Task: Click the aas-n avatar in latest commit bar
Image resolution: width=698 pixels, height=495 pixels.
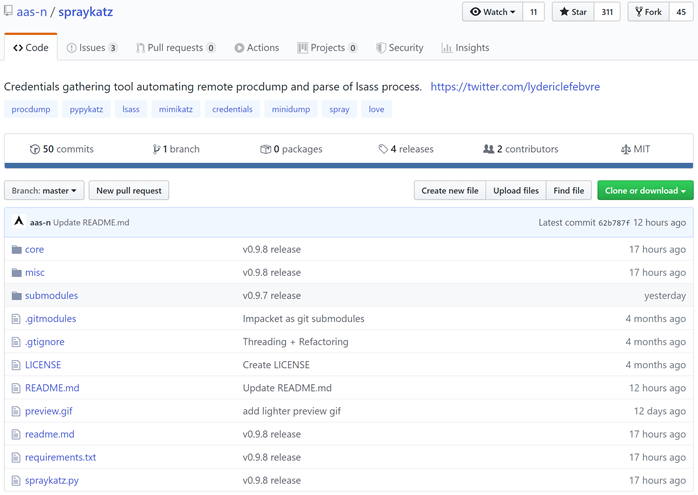Action: tap(19, 221)
